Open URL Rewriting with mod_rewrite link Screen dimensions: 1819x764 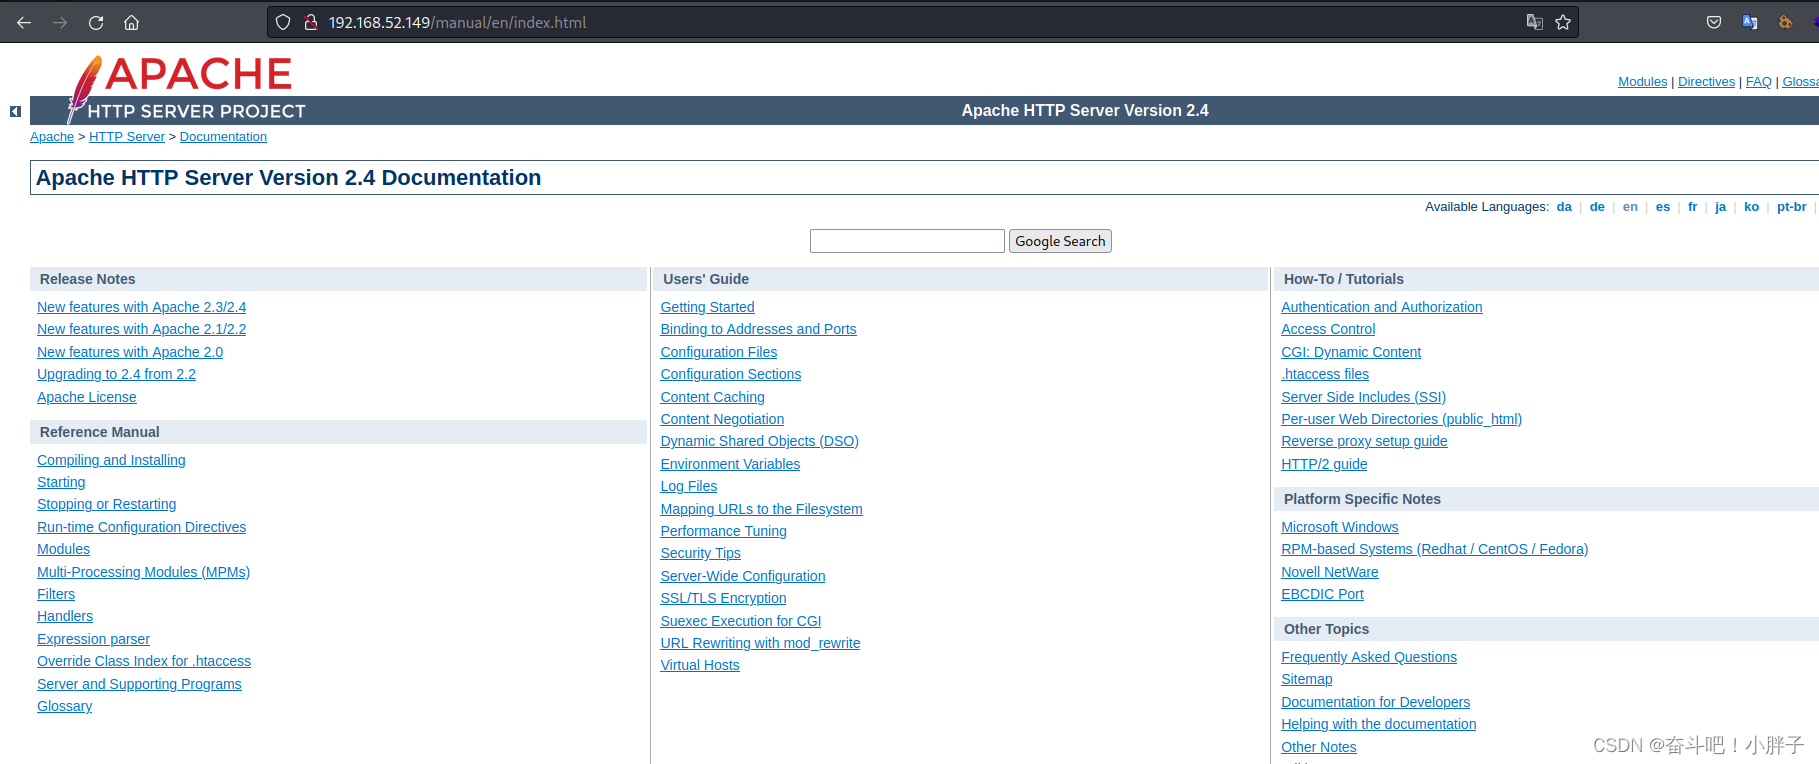click(x=760, y=643)
